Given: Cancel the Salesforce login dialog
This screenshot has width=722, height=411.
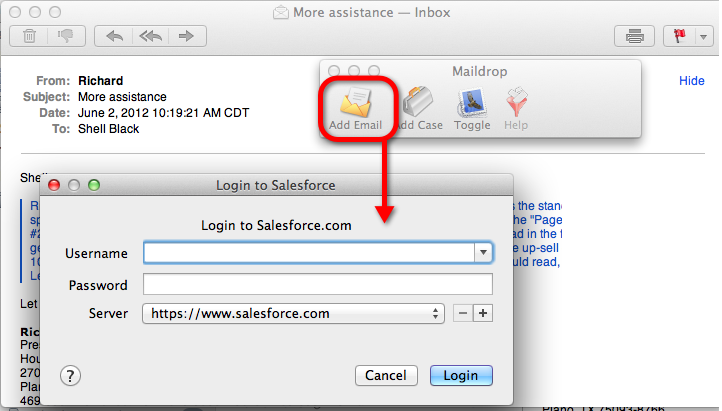Looking at the screenshot, I should pos(386,376).
